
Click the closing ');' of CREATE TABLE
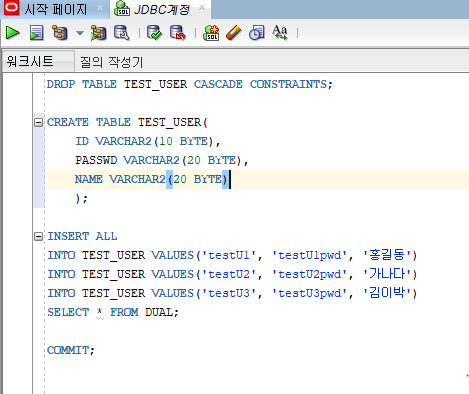[x=81, y=199]
